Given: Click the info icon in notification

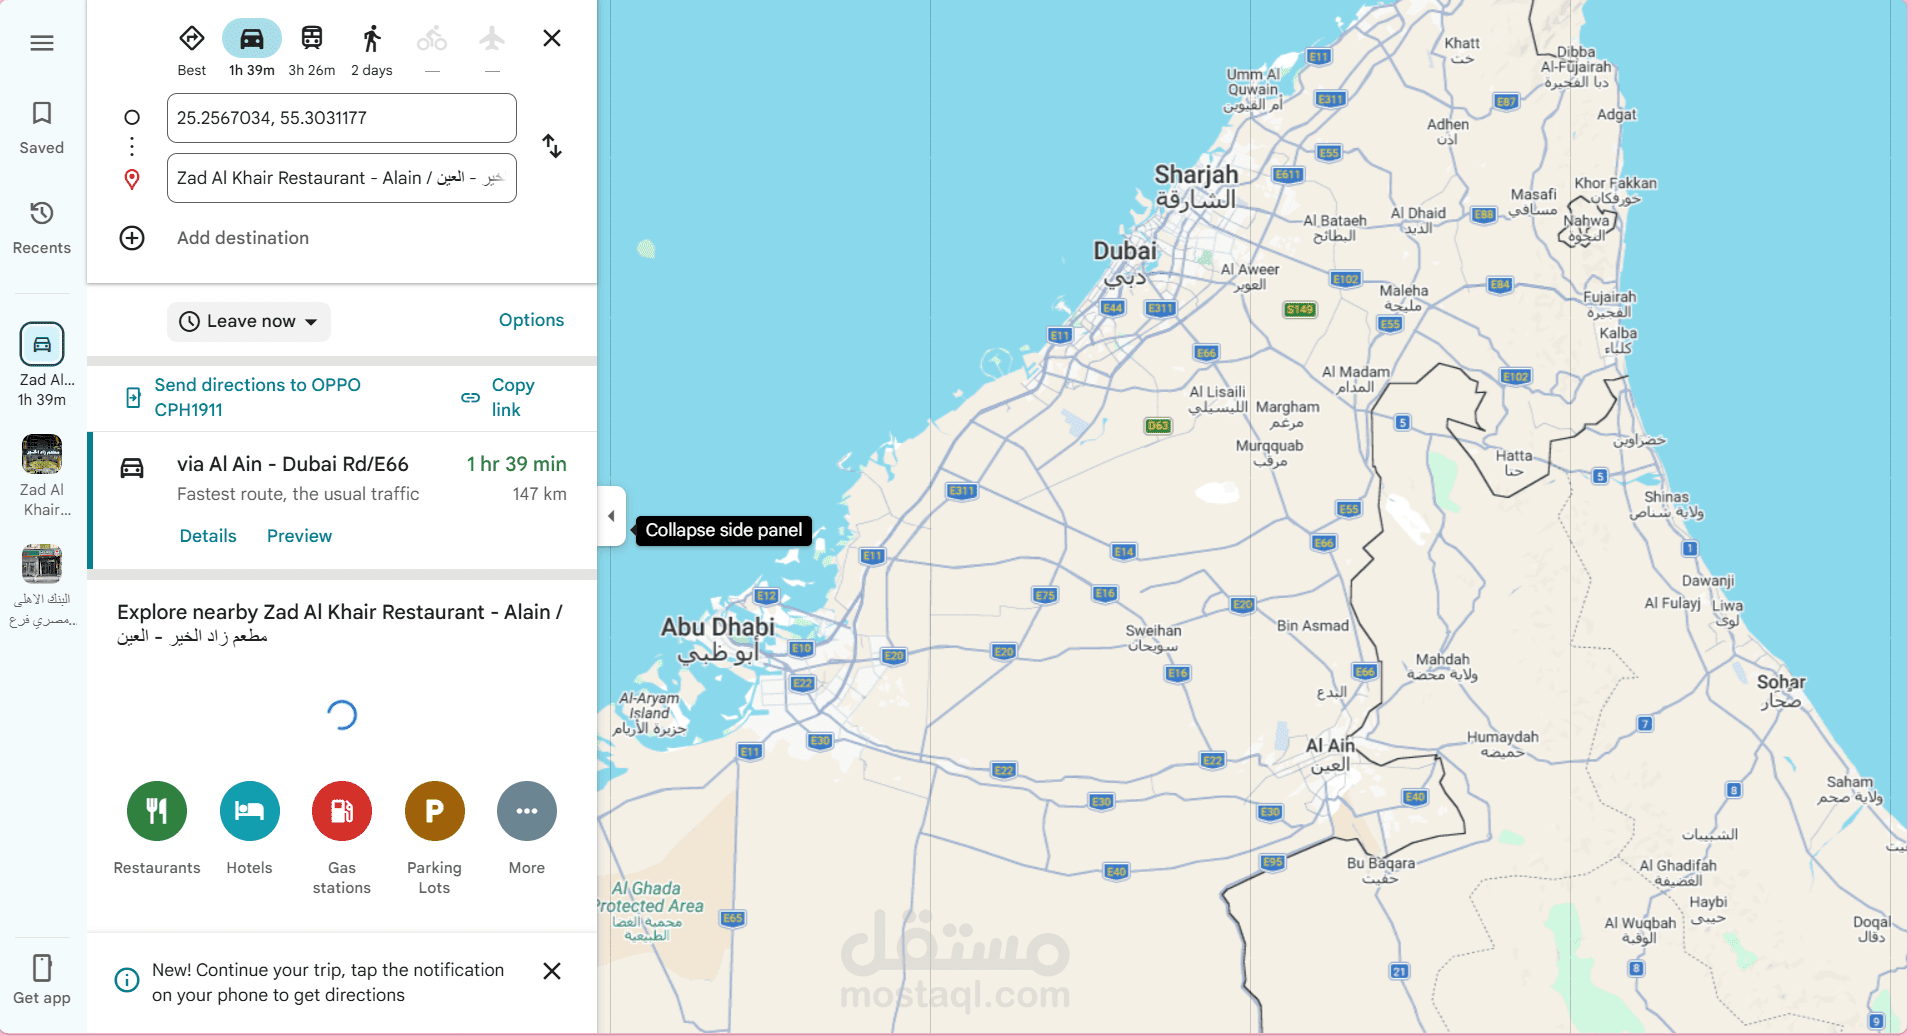Looking at the screenshot, I should (x=127, y=980).
